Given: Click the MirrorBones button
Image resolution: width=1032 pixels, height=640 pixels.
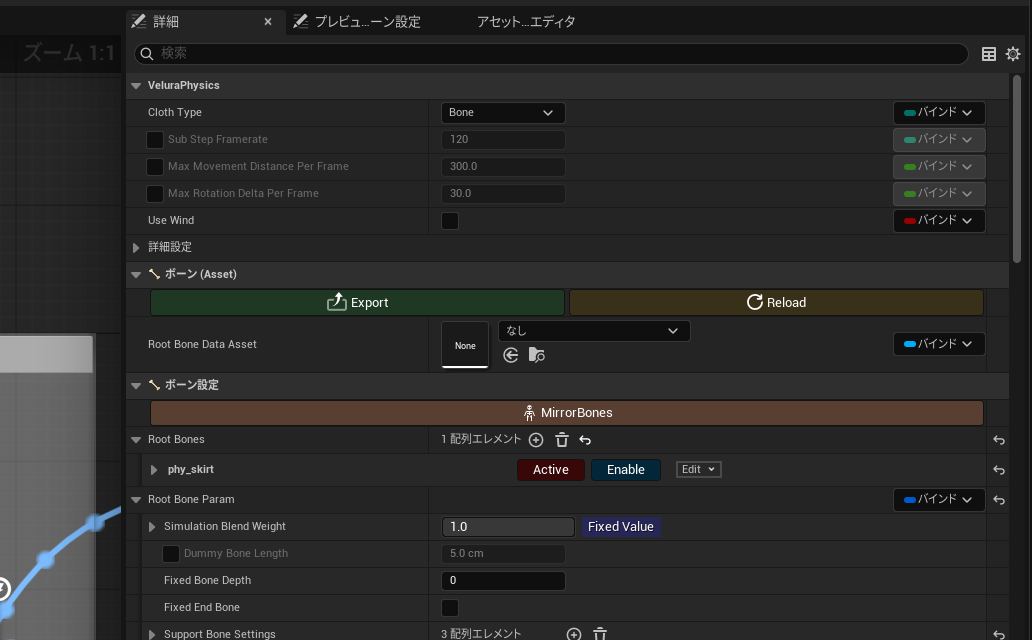Looking at the screenshot, I should point(567,413).
